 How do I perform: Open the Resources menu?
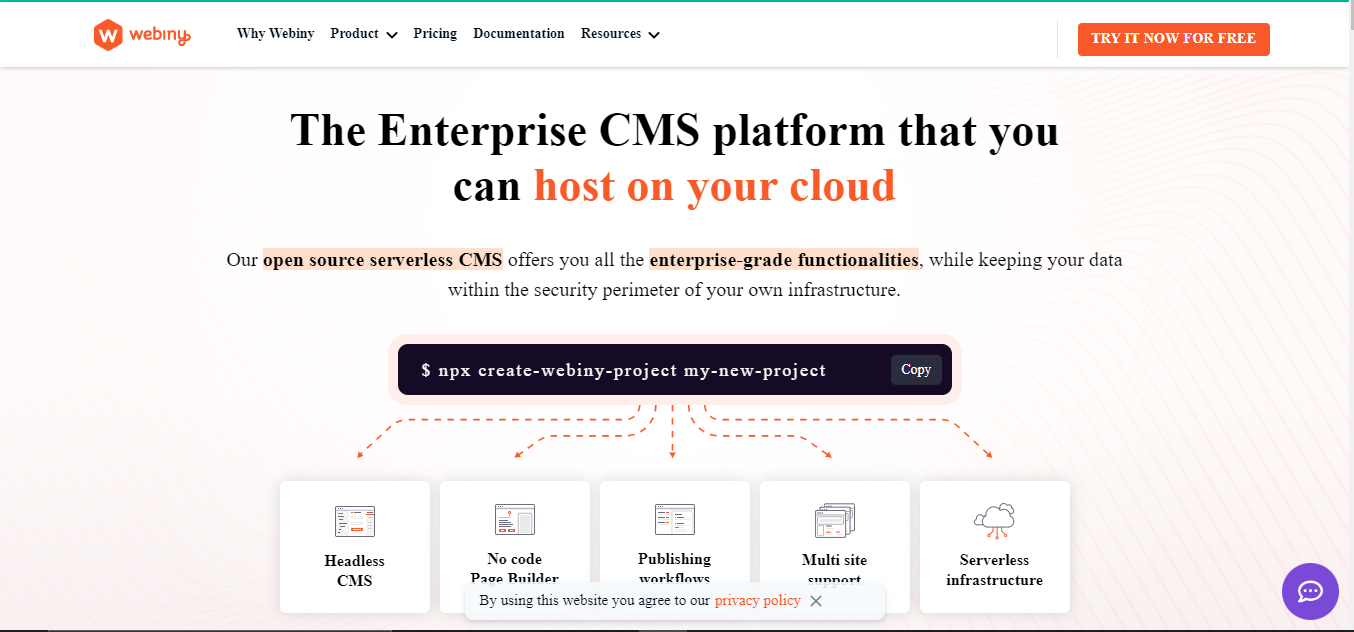click(x=611, y=34)
